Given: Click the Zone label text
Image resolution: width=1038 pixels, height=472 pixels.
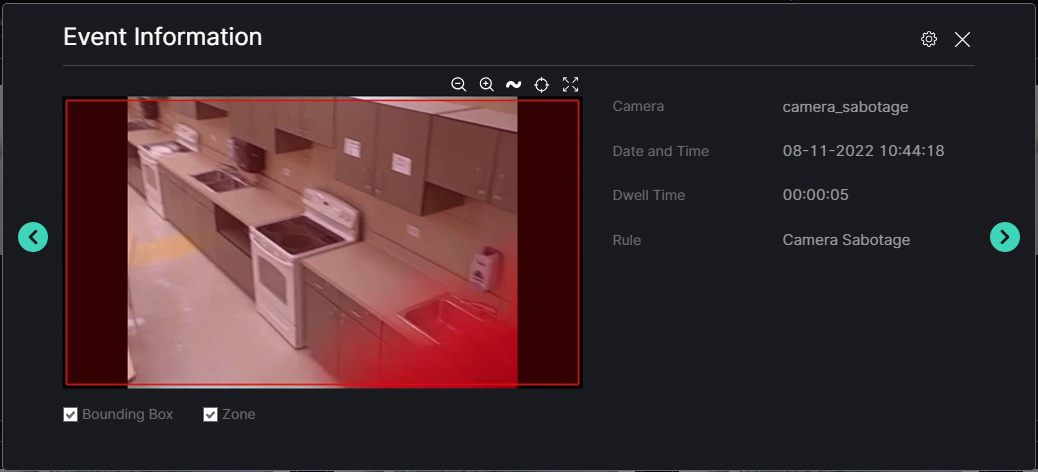Looking at the screenshot, I should pos(238,414).
